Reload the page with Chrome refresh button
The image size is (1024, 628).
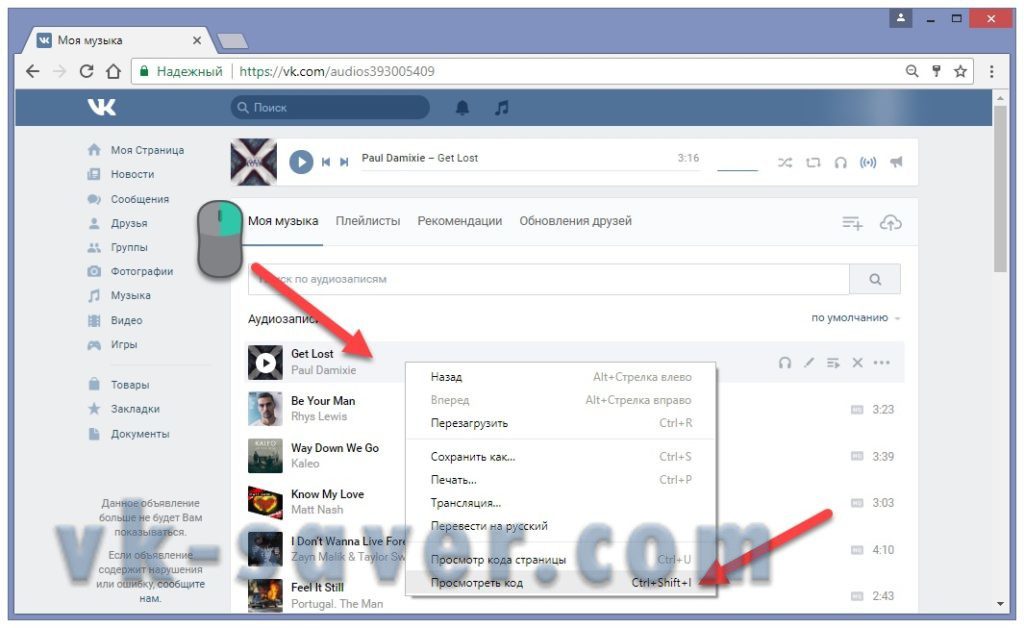[x=86, y=71]
